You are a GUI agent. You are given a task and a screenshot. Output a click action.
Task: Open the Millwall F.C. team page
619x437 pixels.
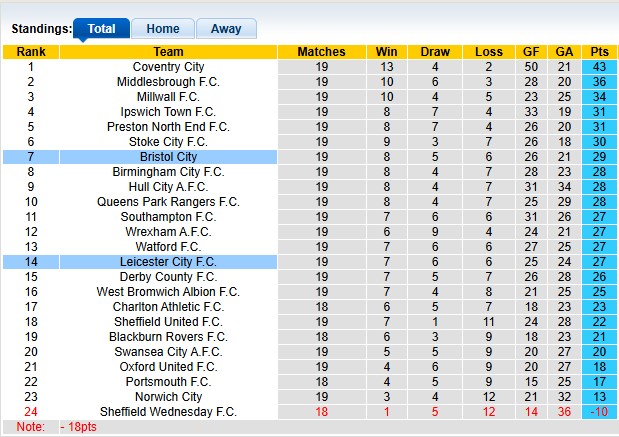[x=168, y=97]
